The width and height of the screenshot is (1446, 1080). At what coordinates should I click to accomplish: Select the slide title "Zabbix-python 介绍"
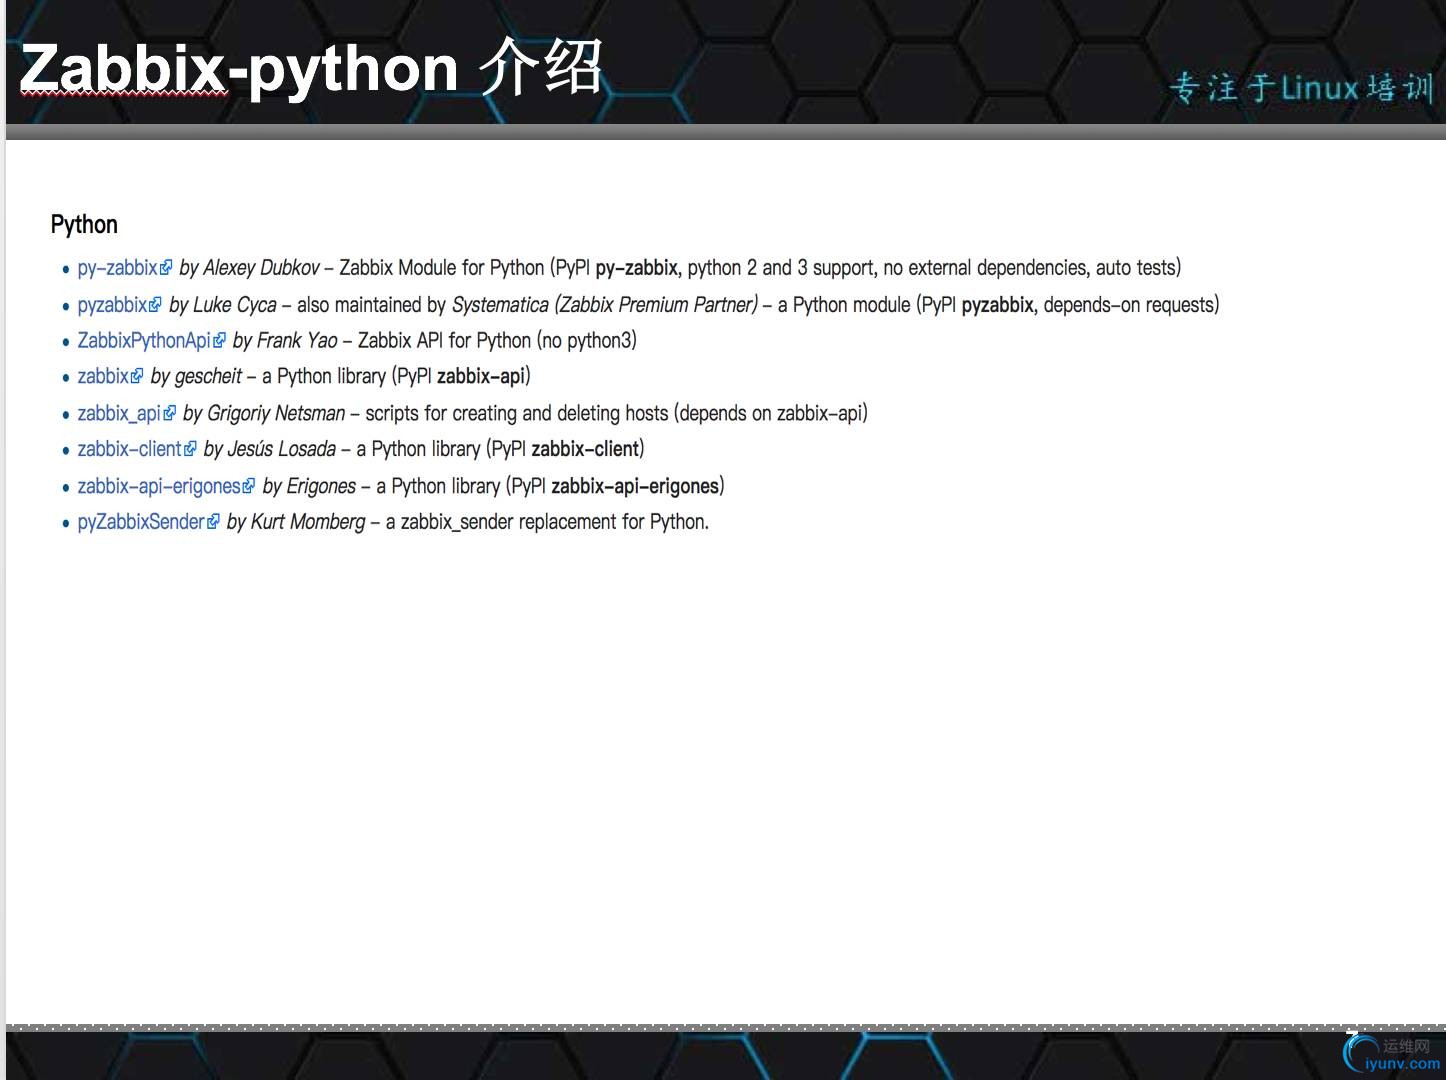coord(311,68)
